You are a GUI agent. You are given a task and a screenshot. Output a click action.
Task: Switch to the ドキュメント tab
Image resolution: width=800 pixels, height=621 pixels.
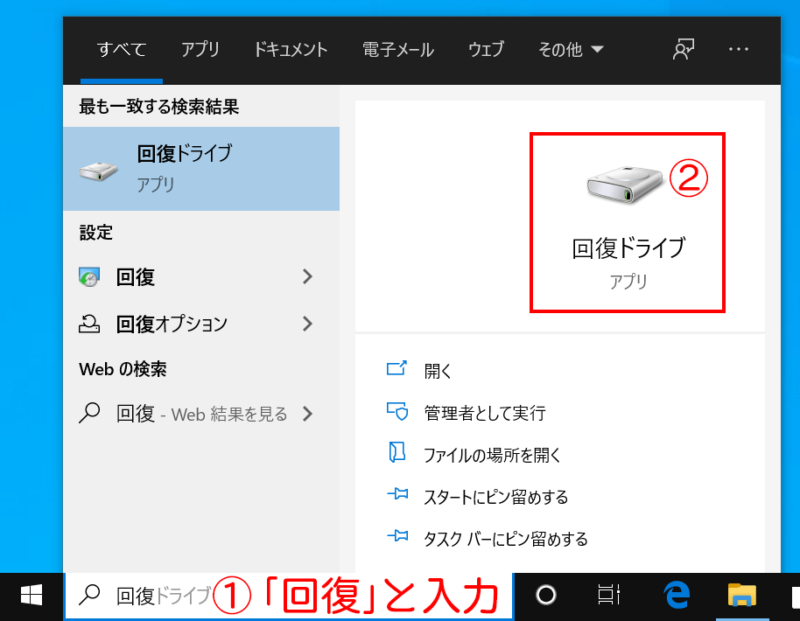tap(290, 49)
